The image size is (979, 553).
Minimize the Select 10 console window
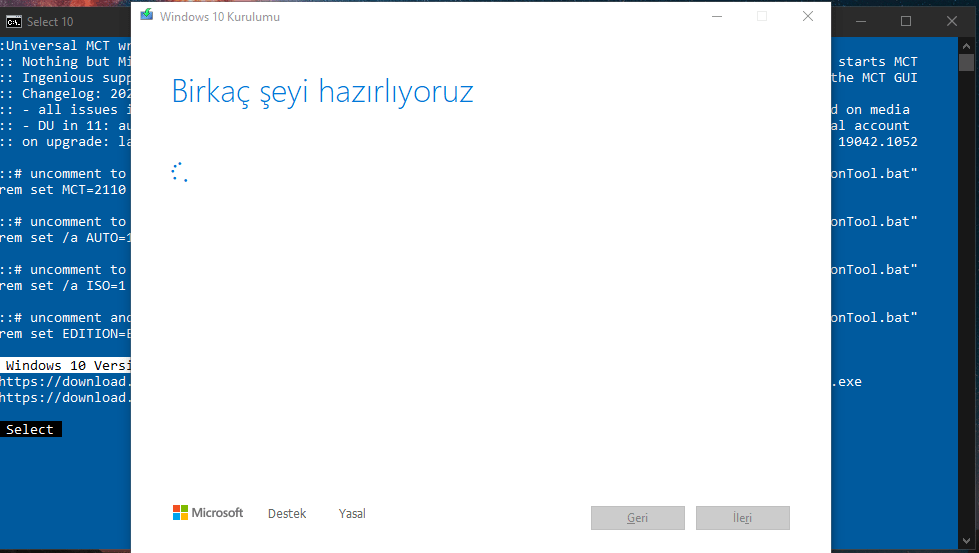click(x=861, y=21)
